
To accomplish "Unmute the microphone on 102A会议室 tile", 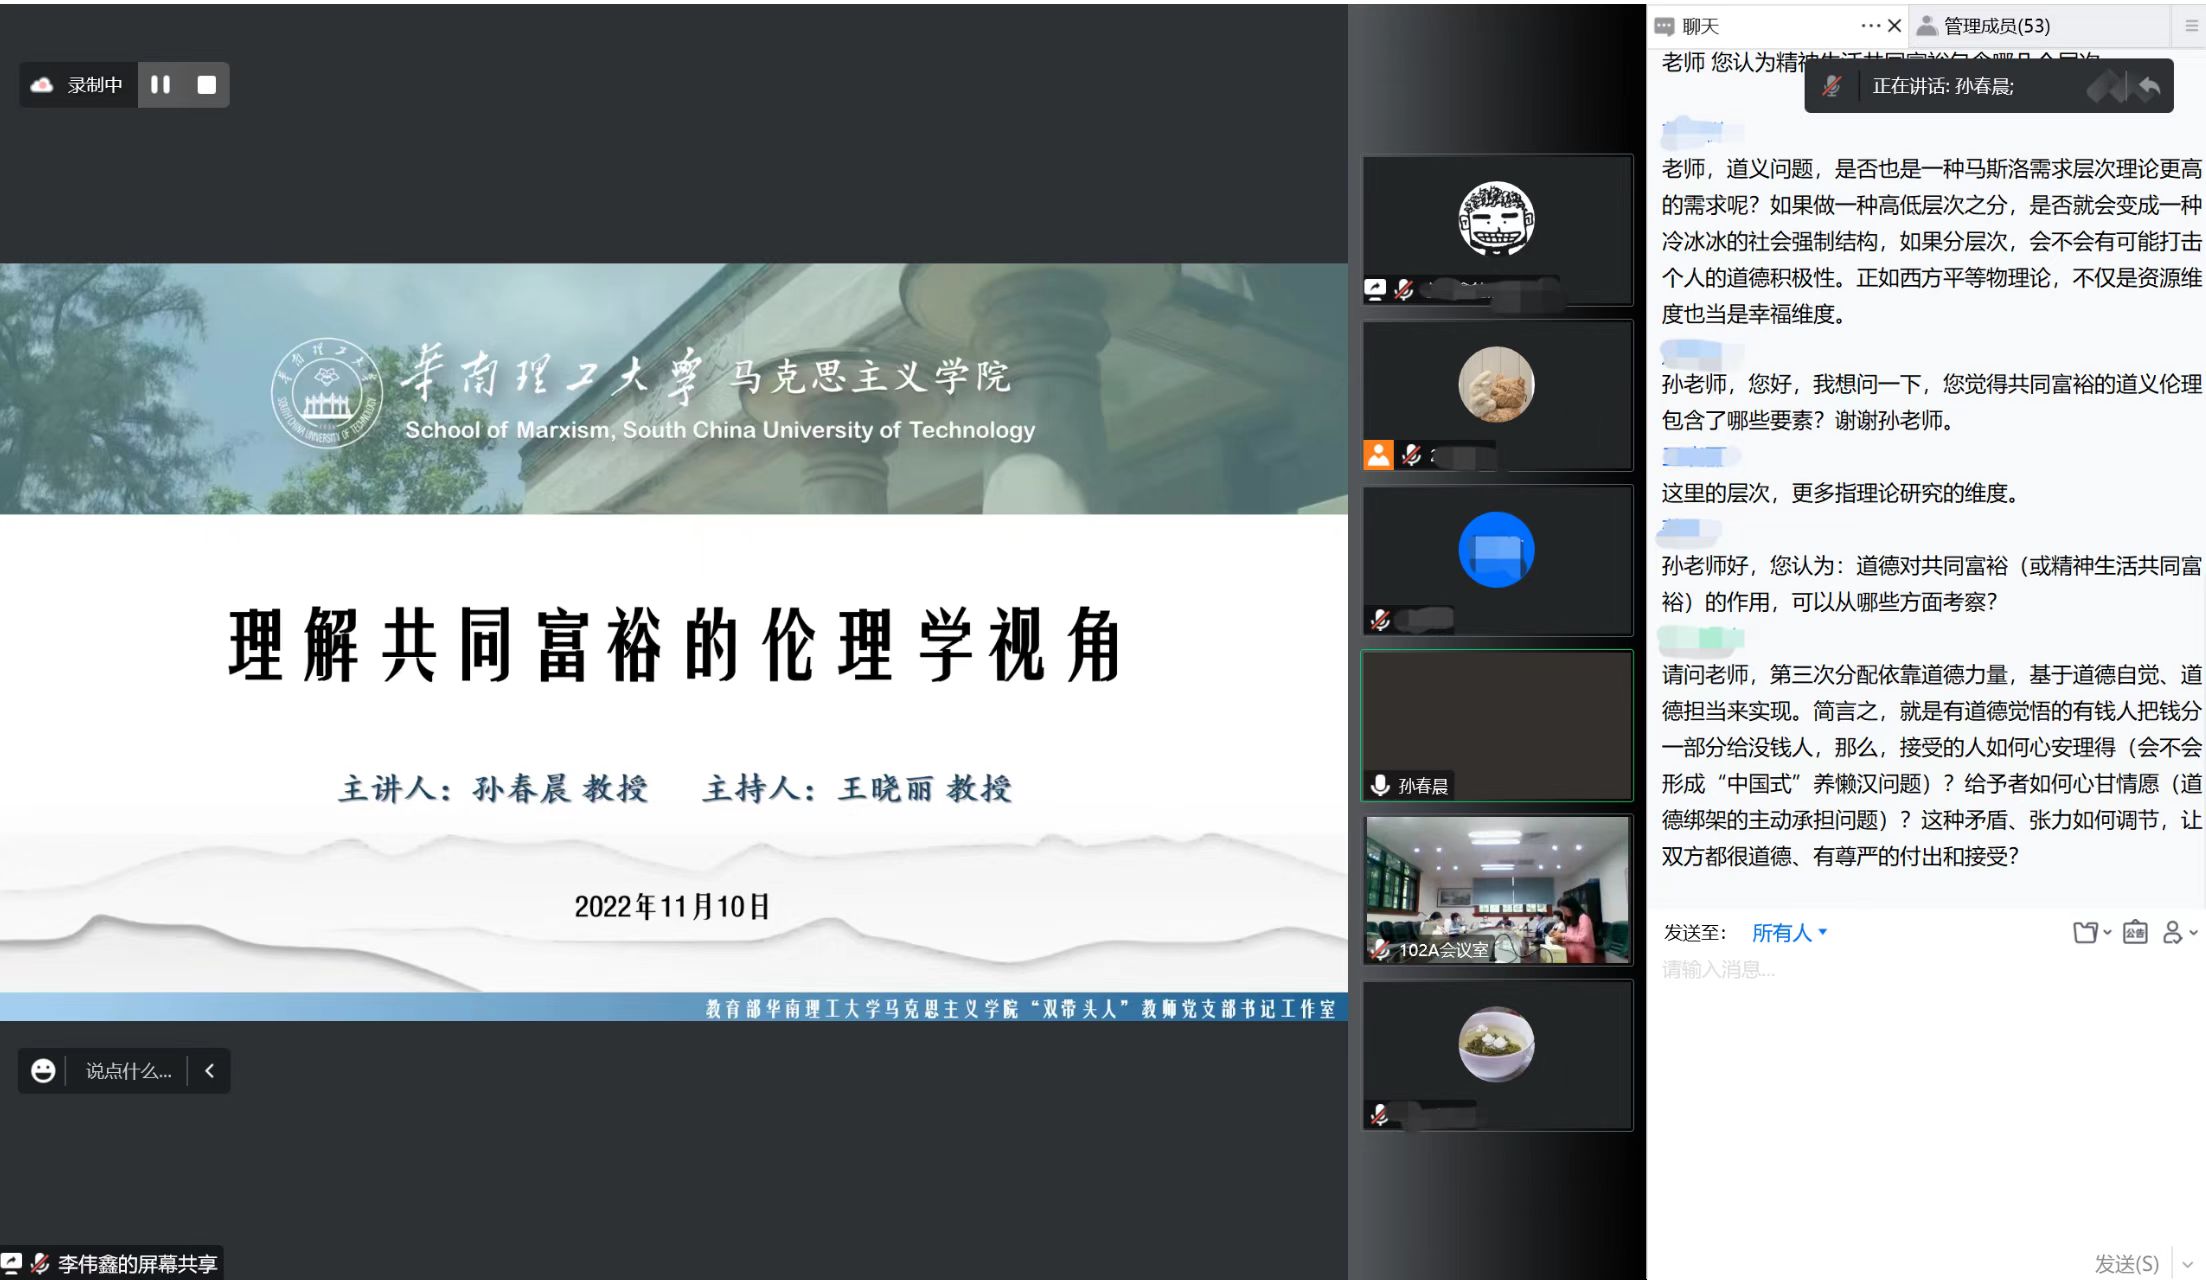I will [1378, 949].
